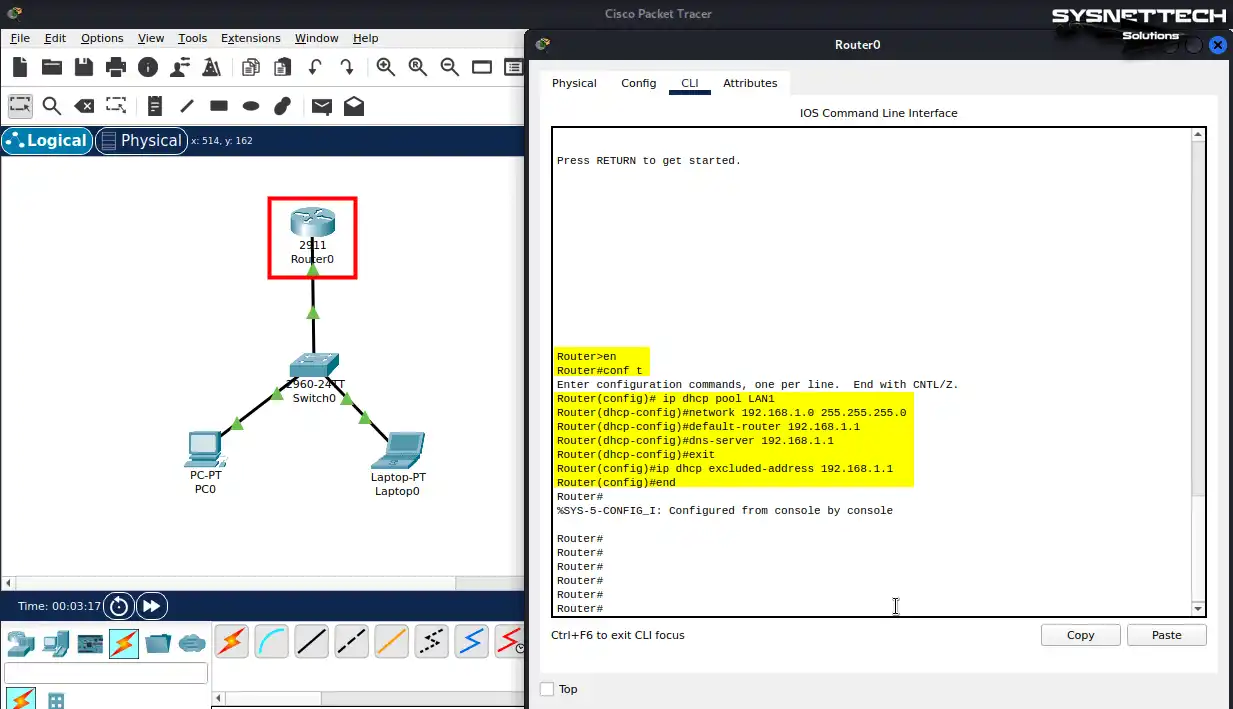This screenshot has height=709, width=1233.
Task: Redo the last action
Action: pos(347,67)
